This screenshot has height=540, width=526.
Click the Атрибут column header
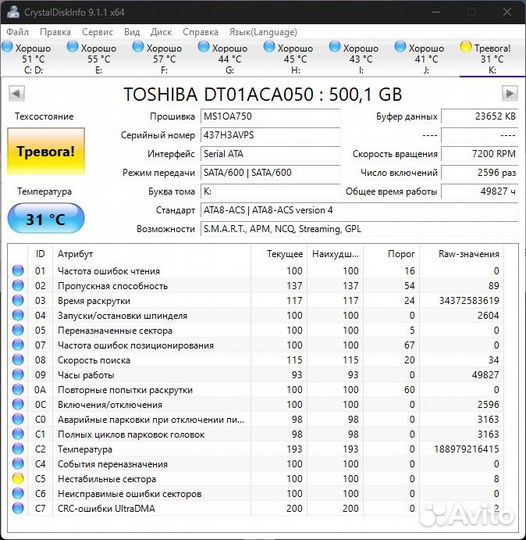pyautogui.click(x=152, y=254)
